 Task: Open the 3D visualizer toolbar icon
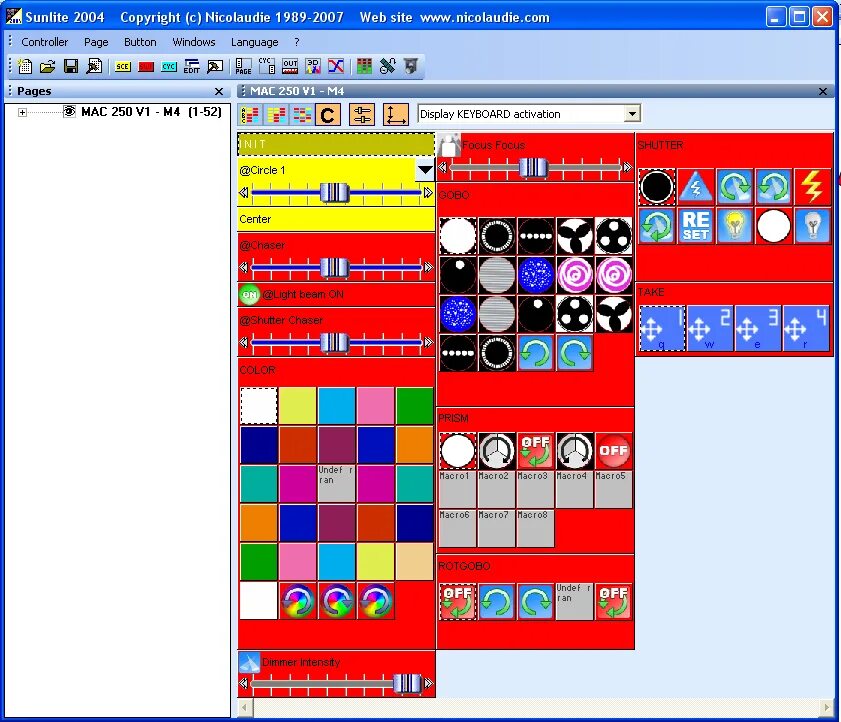[313, 67]
